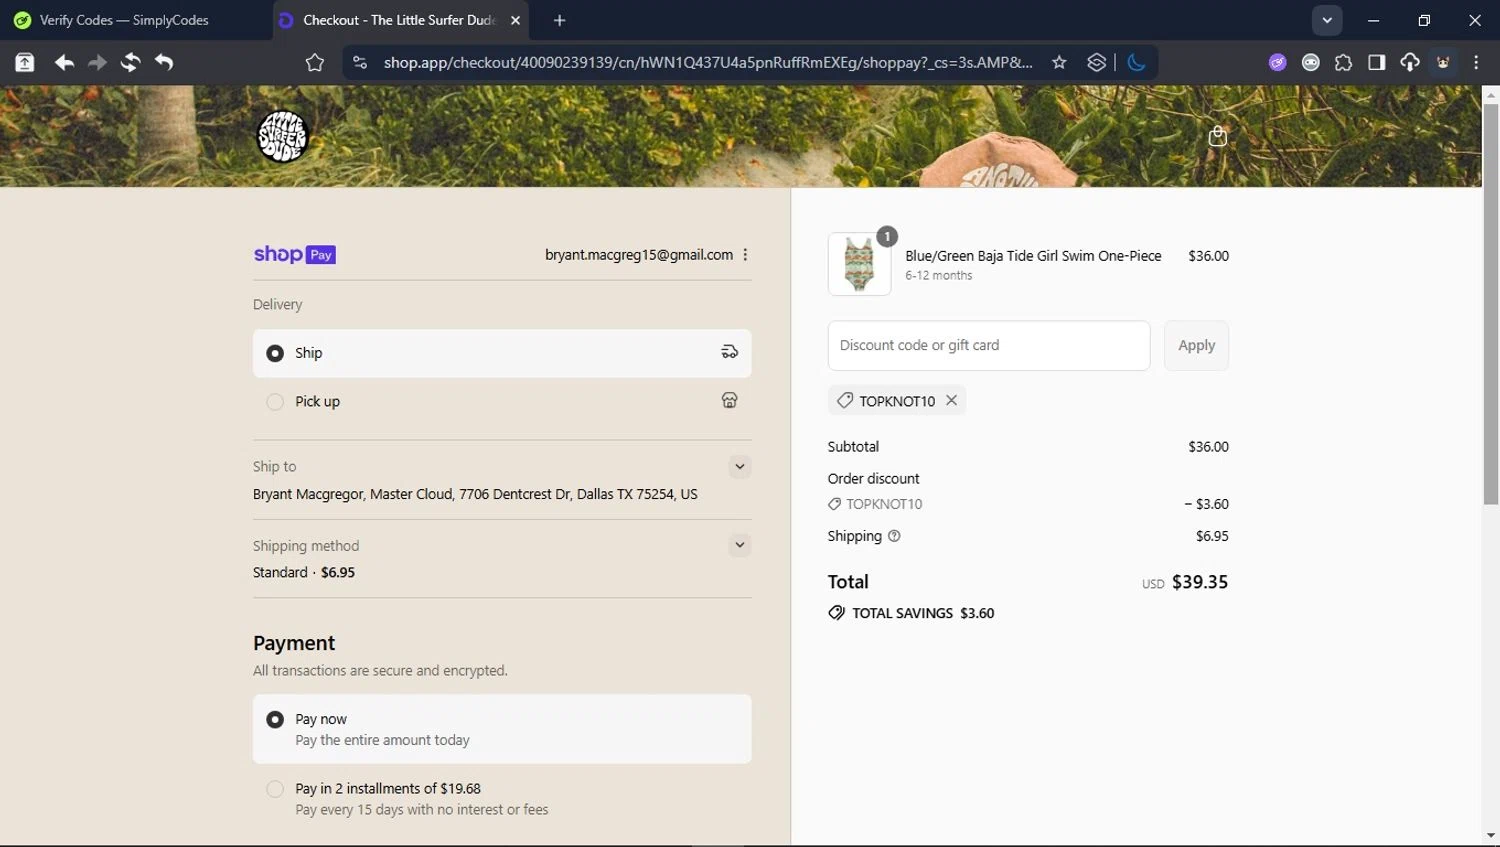Click the curved undo arrow in toolbar
Screen dimensions: 1500x847
click(164, 62)
